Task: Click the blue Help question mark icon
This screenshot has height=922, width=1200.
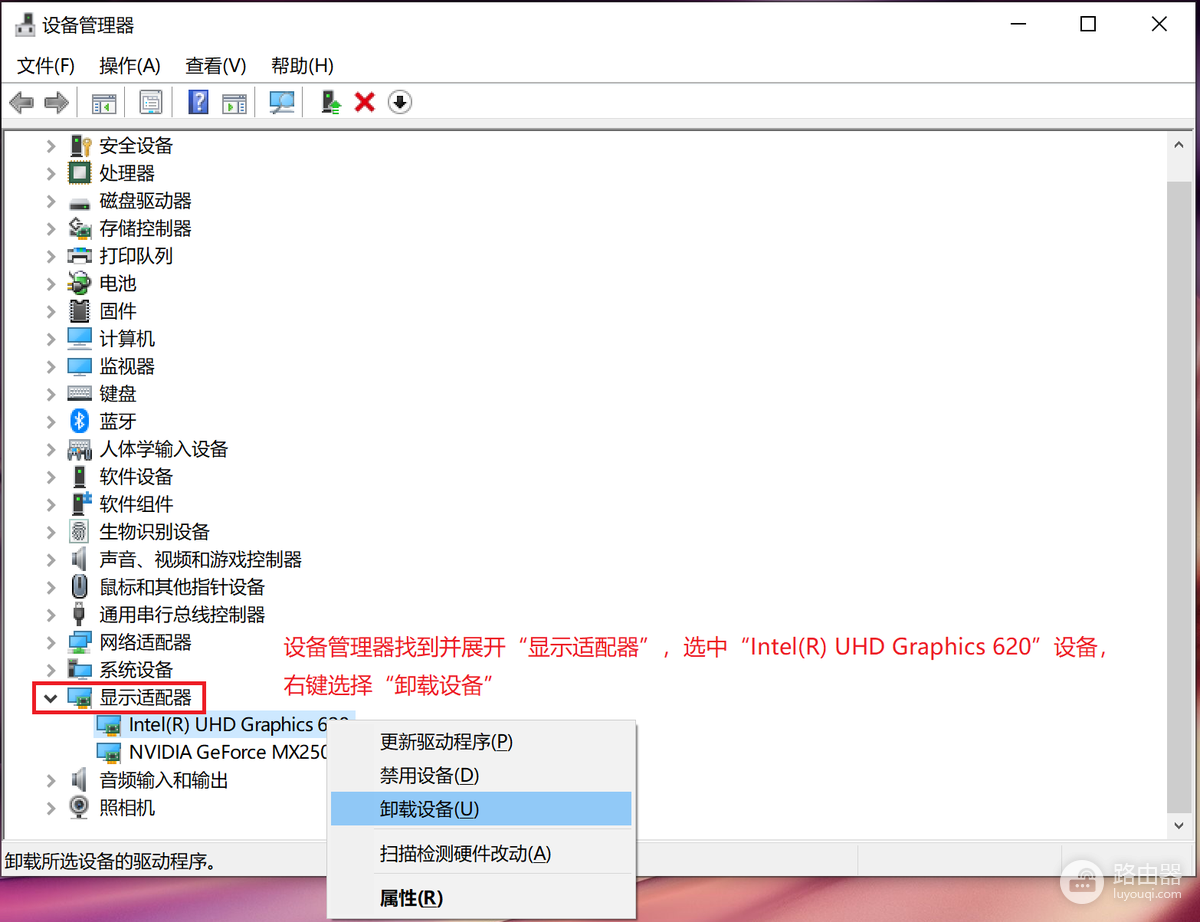Action: pyautogui.click(x=198, y=102)
